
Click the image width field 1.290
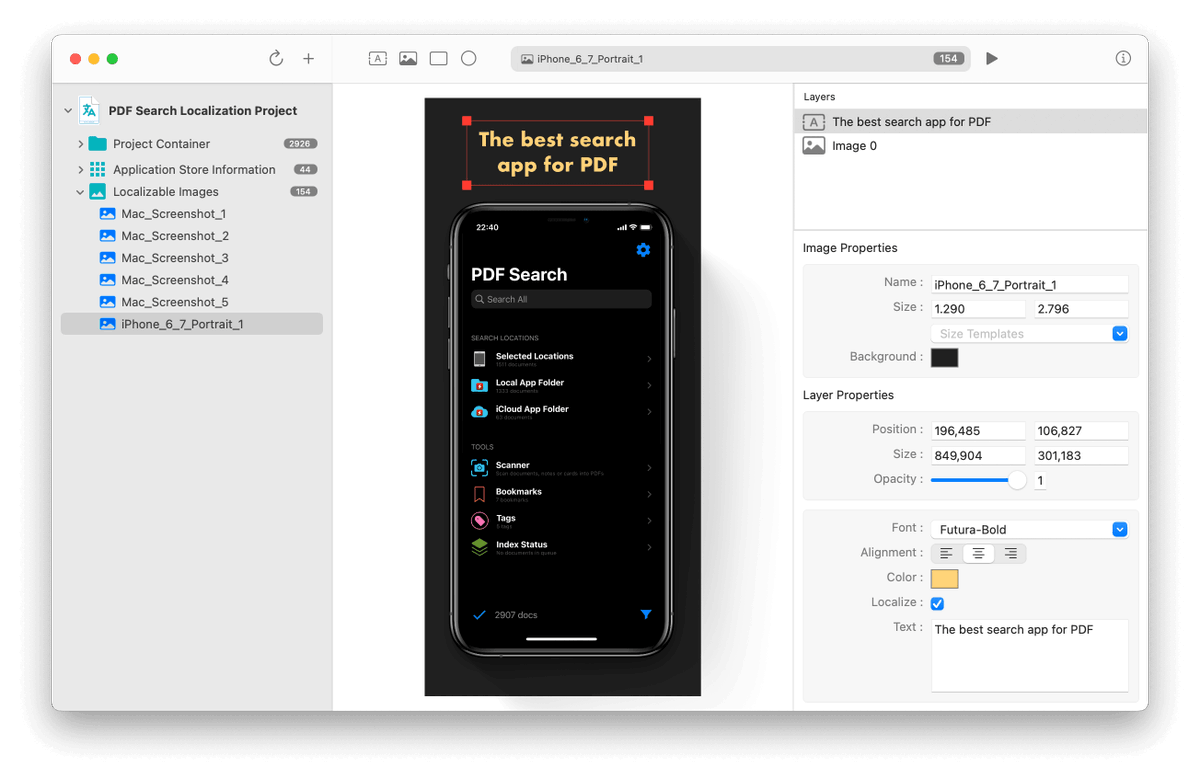[978, 309]
